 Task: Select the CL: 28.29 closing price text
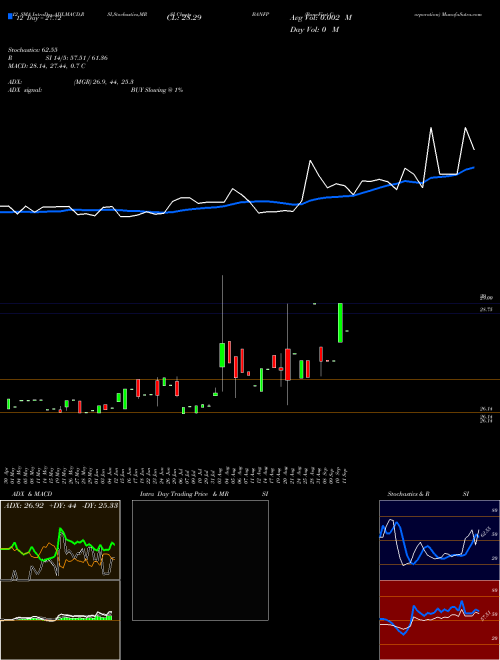coord(184,17)
